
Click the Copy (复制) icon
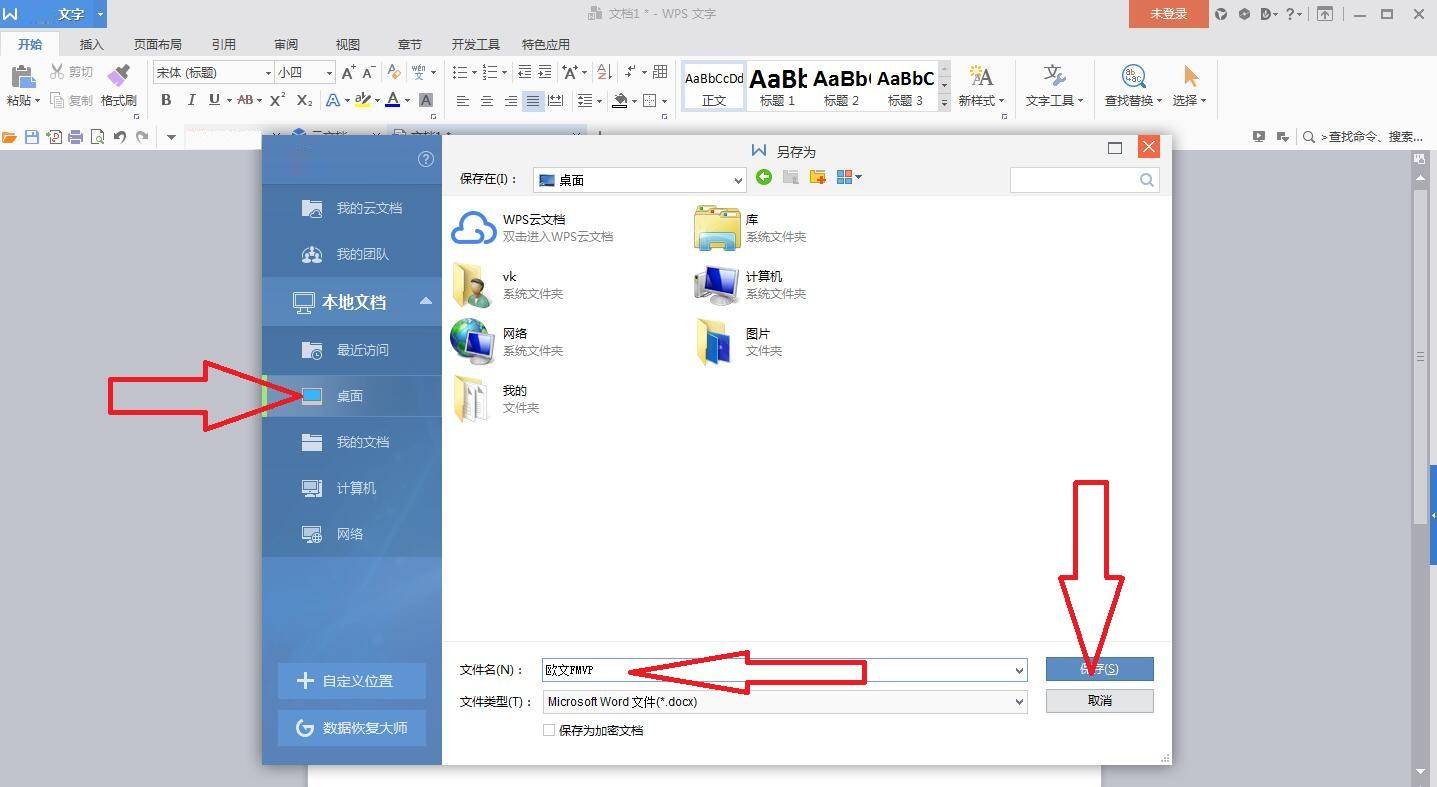point(57,100)
